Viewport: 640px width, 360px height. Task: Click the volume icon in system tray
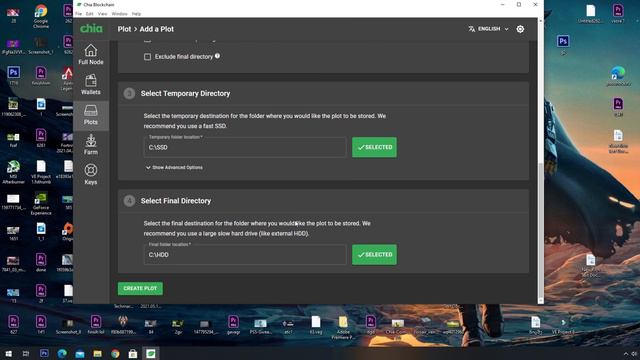coord(635,354)
